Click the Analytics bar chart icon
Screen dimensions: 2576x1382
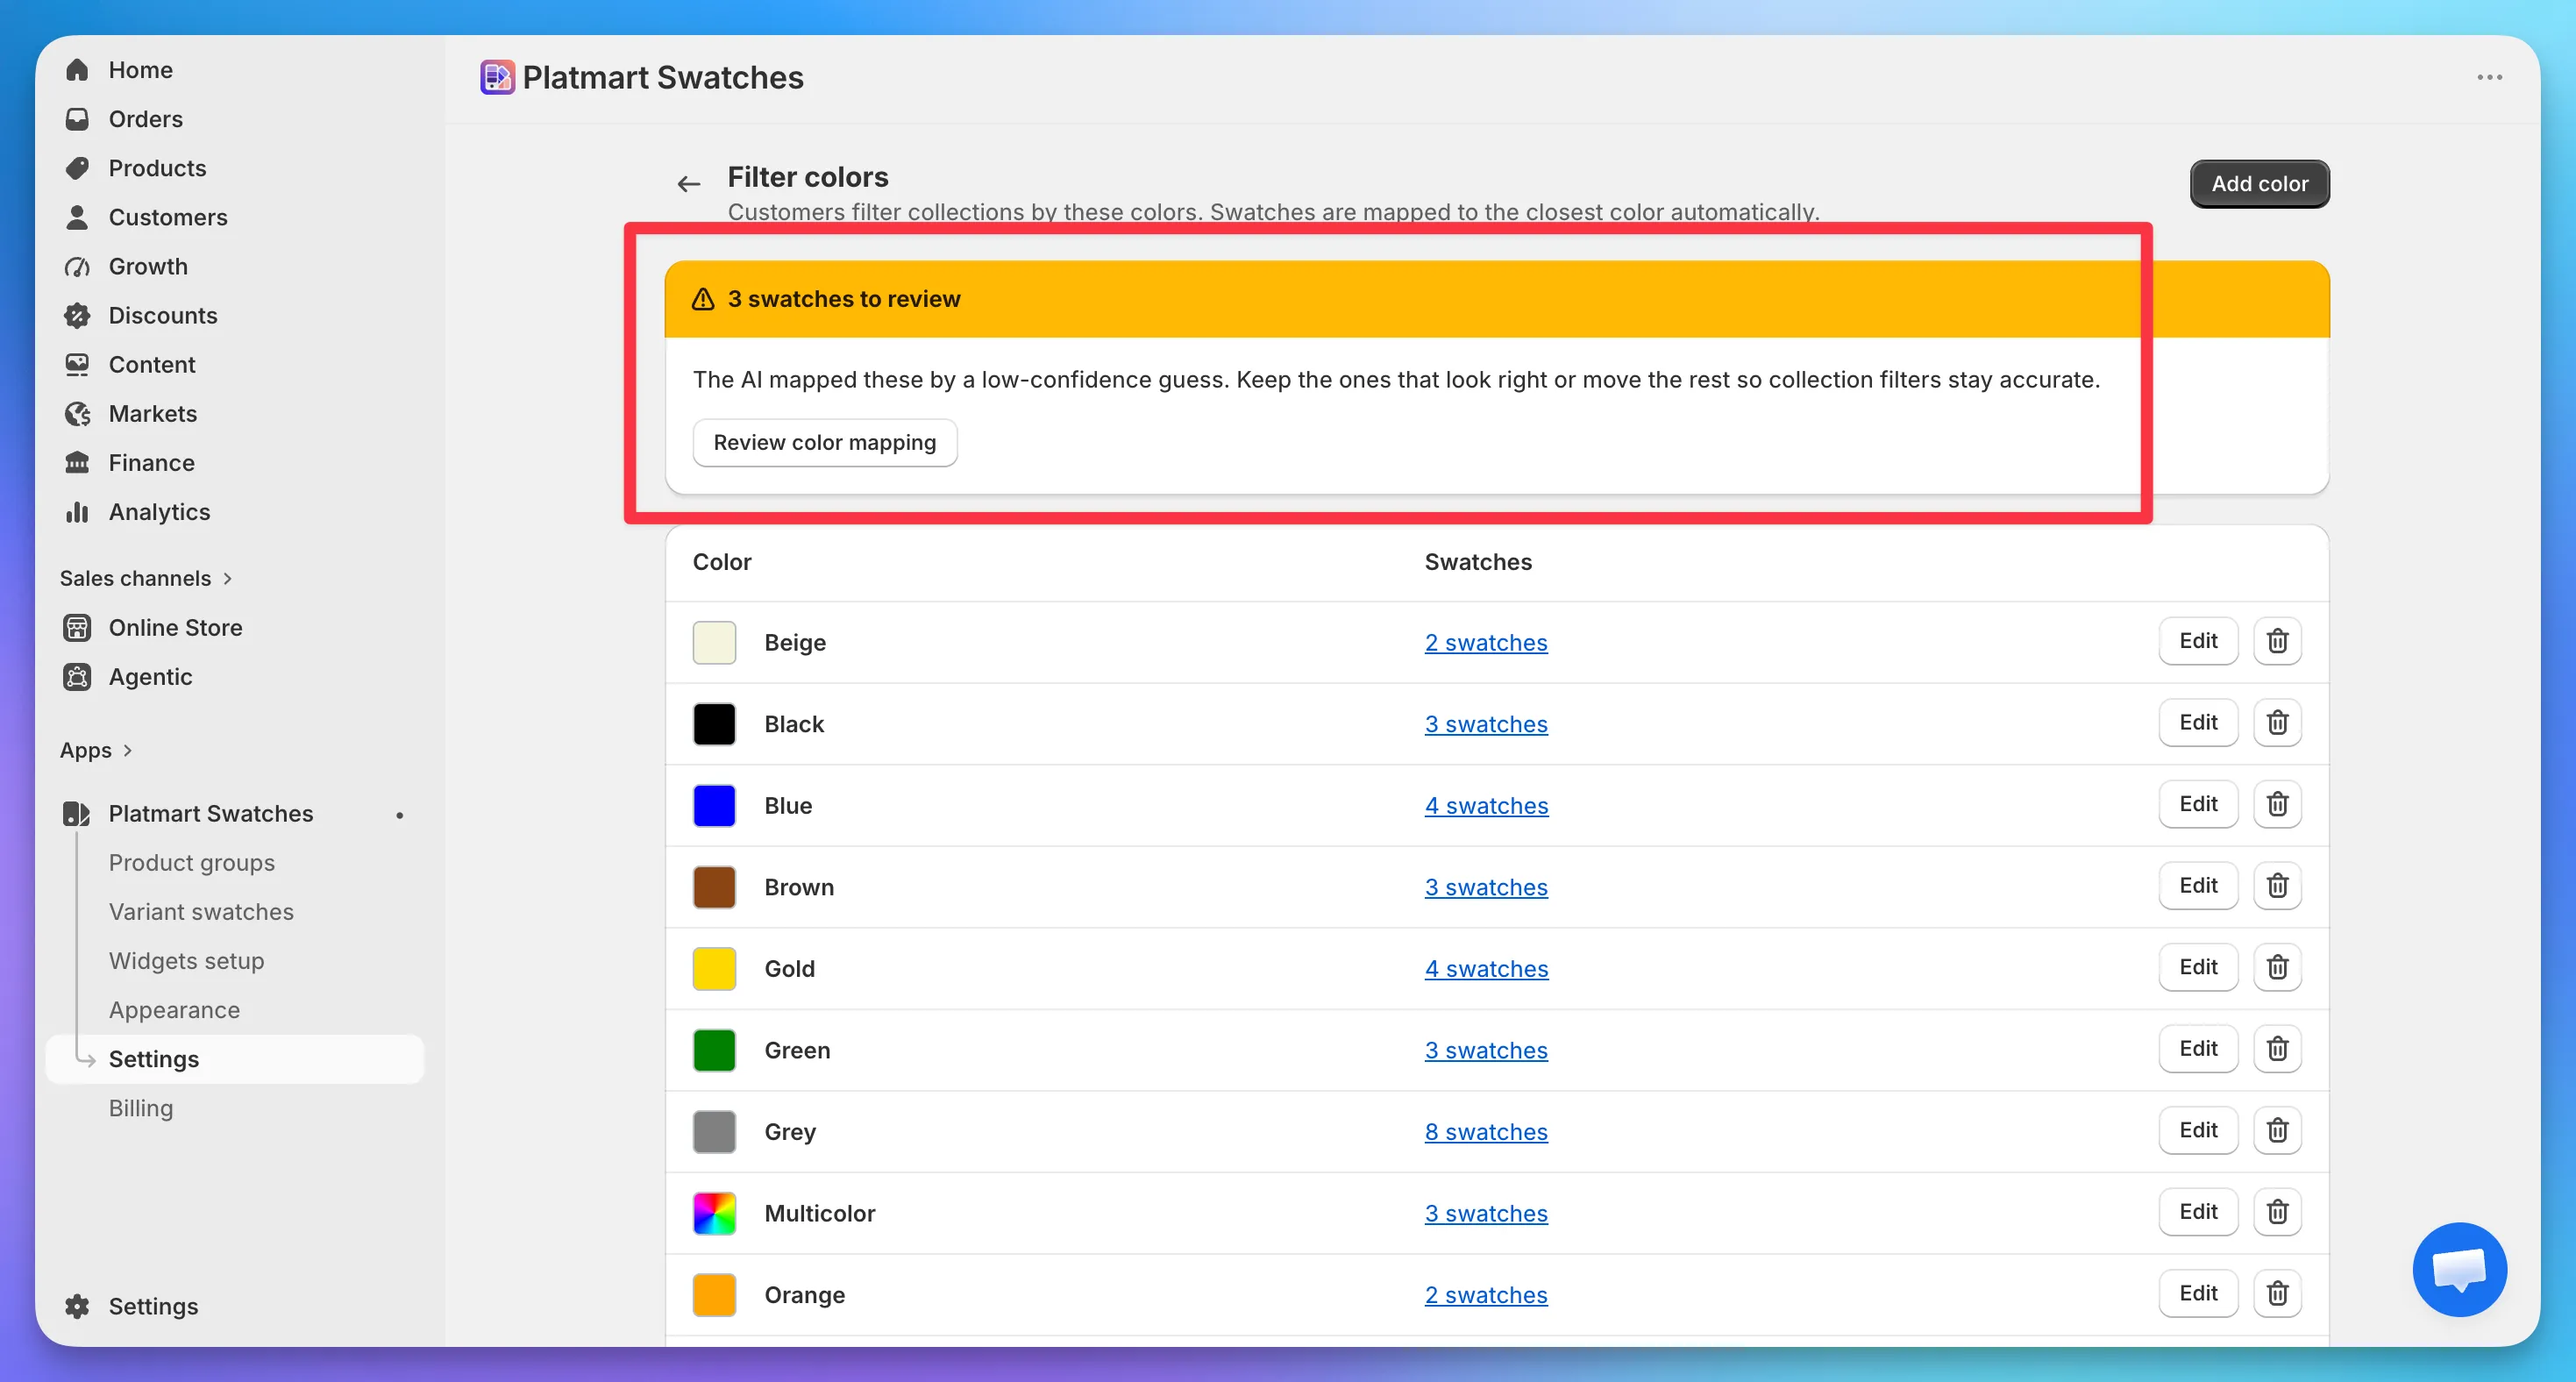pos(77,511)
